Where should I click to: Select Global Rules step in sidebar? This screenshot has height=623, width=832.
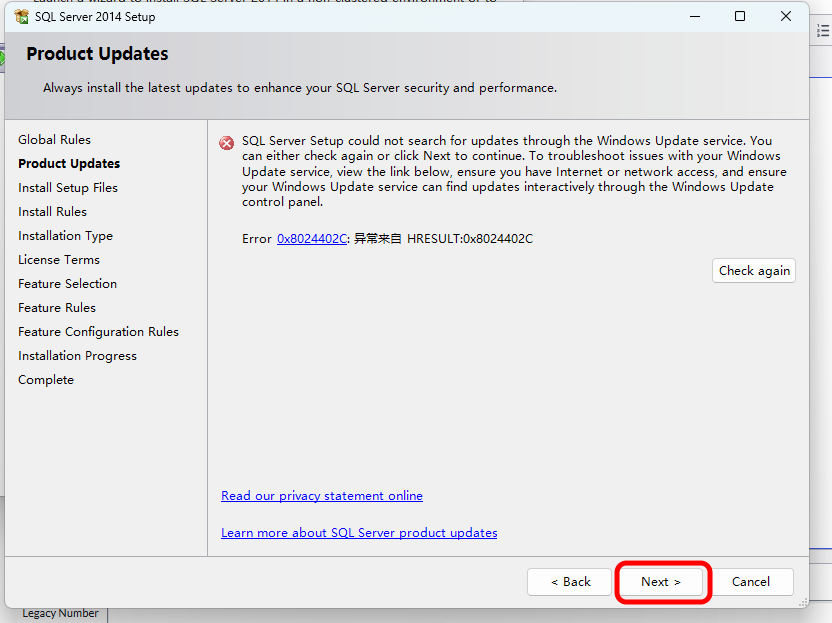pos(54,140)
